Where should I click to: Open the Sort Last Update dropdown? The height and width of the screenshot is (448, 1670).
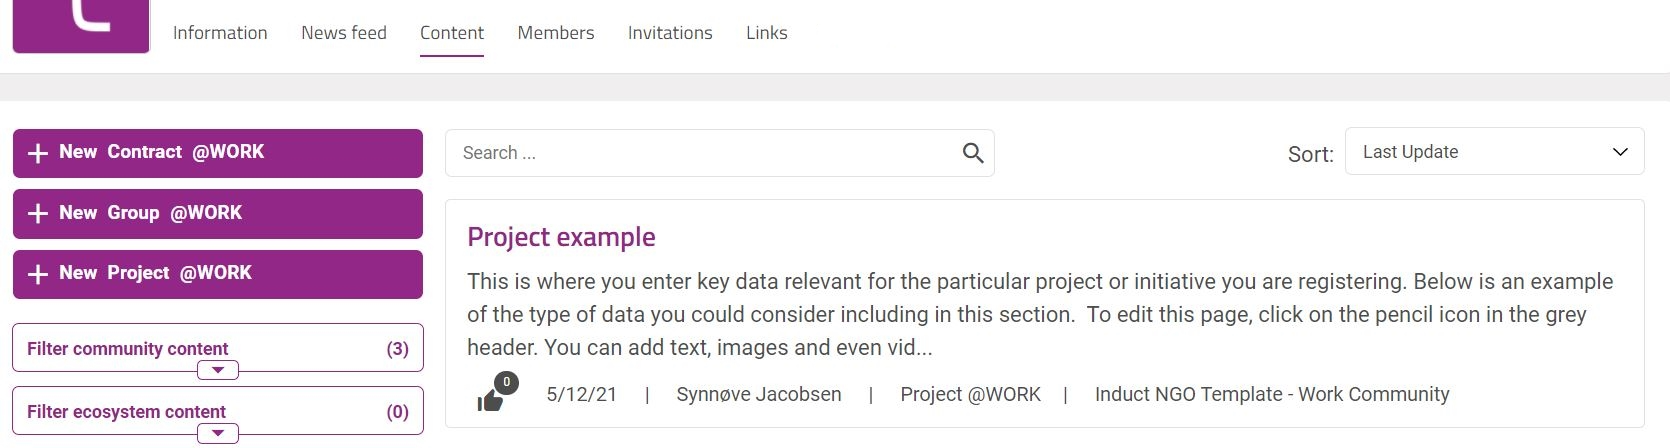tap(1494, 152)
